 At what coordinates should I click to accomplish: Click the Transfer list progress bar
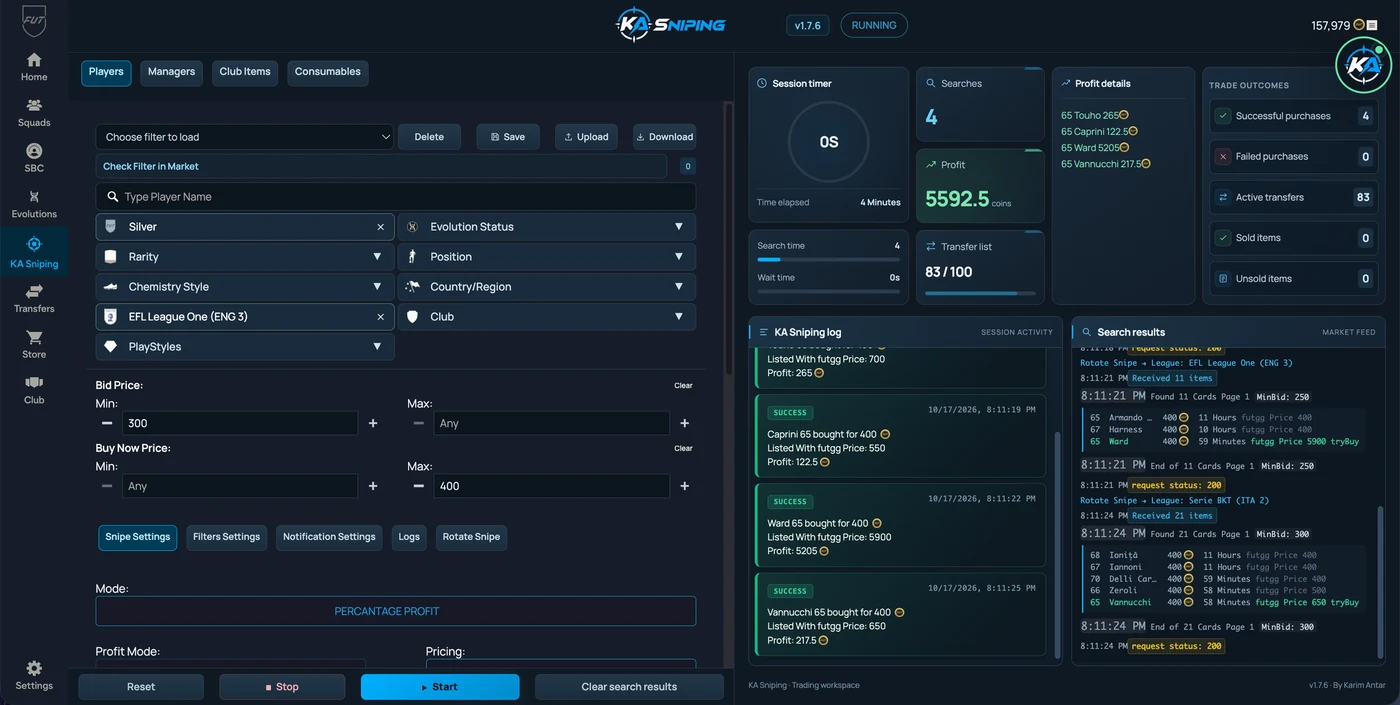coord(980,293)
